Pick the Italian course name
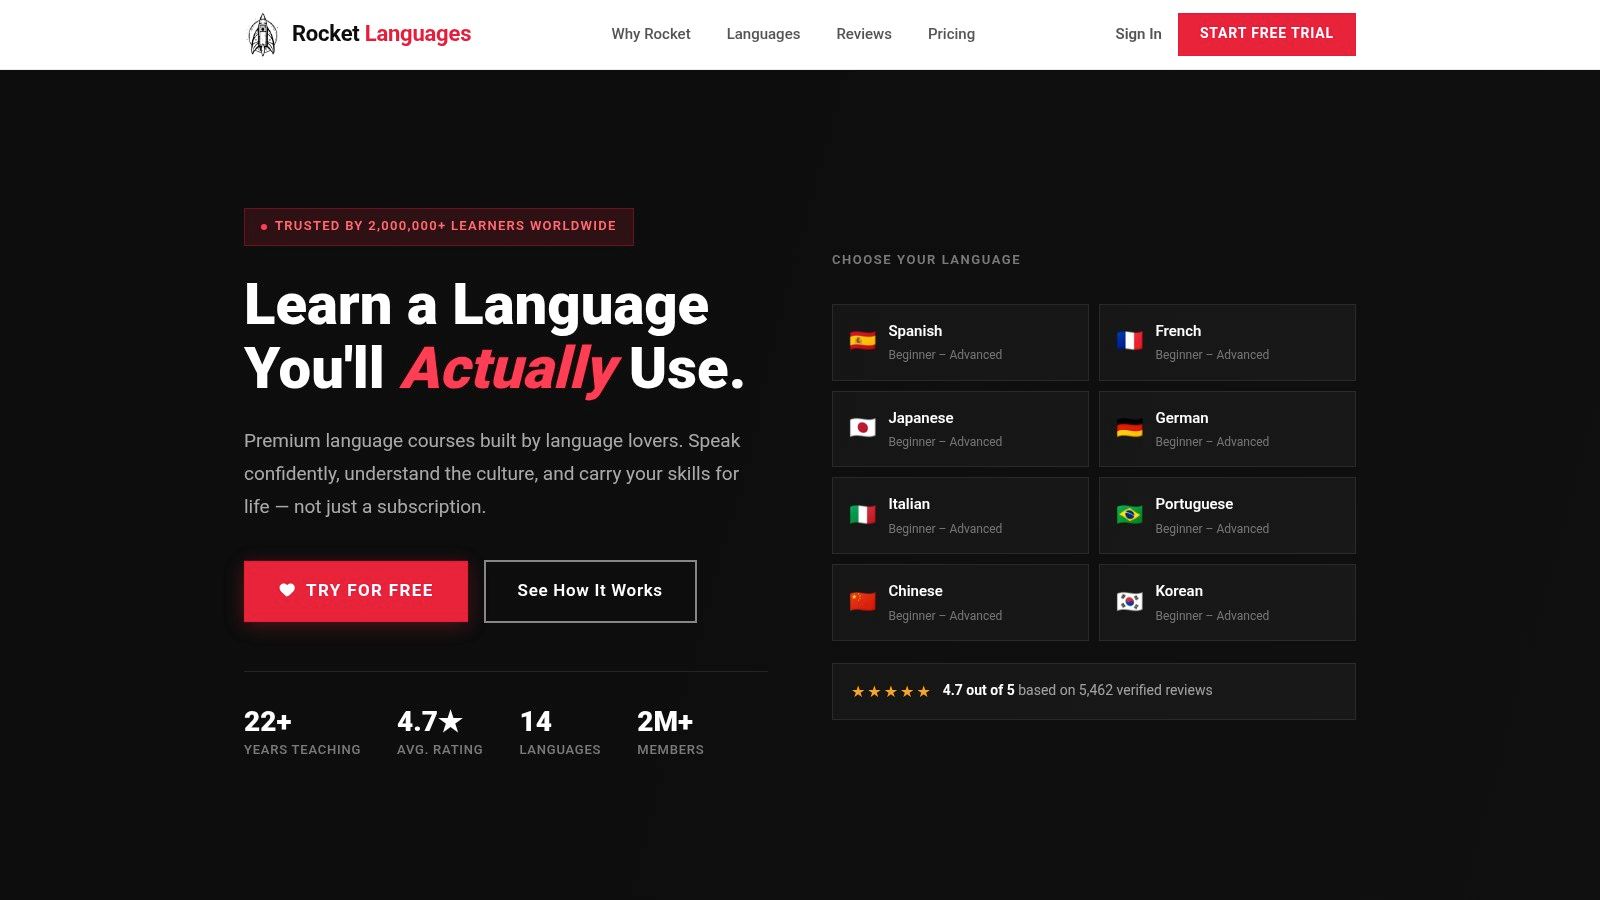Image resolution: width=1600 pixels, height=900 pixels. point(909,504)
